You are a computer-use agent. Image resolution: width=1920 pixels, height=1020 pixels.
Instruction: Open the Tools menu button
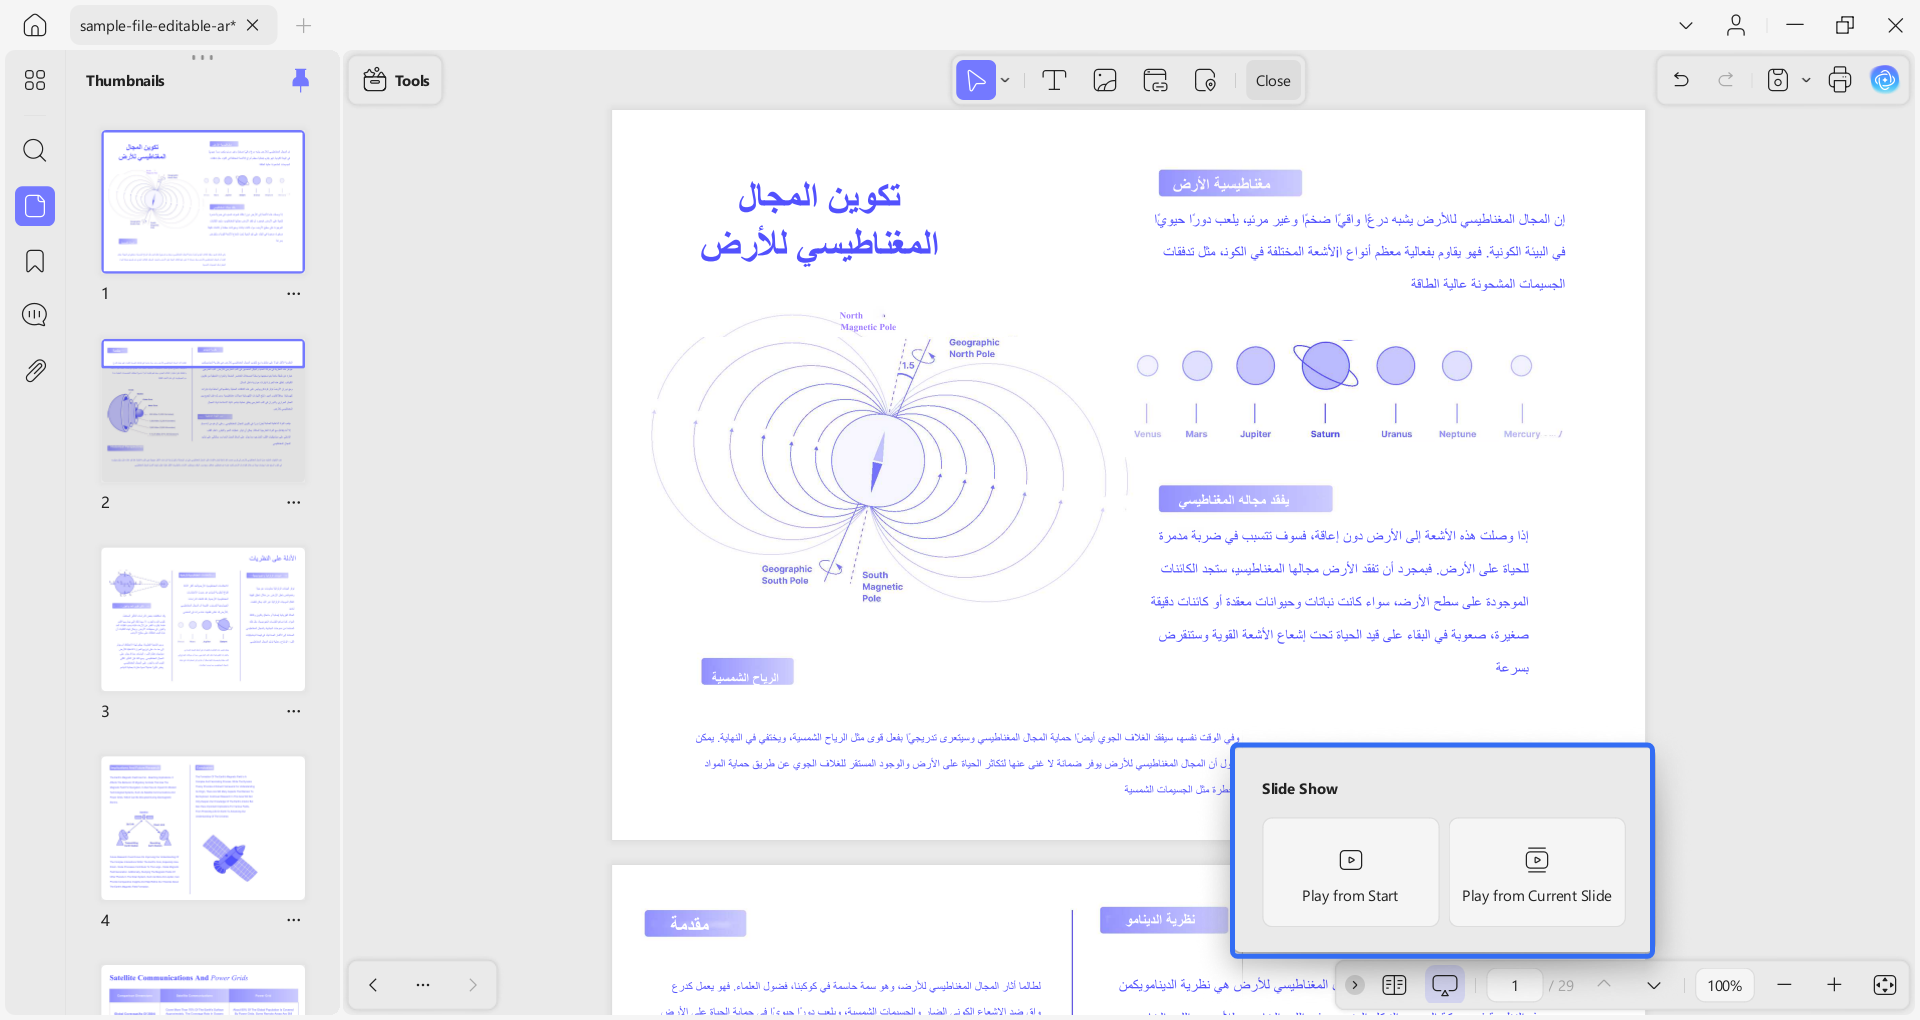click(396, 80)
